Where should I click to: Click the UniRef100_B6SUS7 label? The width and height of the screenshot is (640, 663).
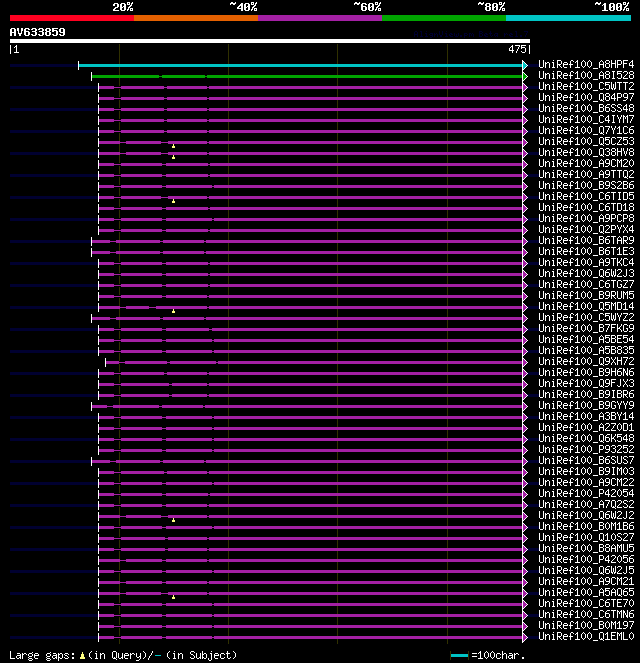(x=586, y=460)
